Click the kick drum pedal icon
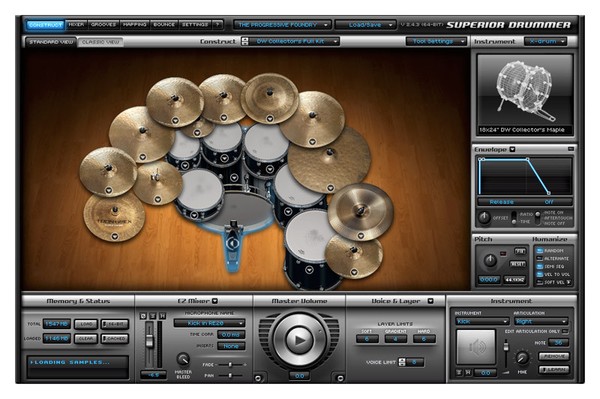This screenshot has width=600, height=399. click(232, 243)
